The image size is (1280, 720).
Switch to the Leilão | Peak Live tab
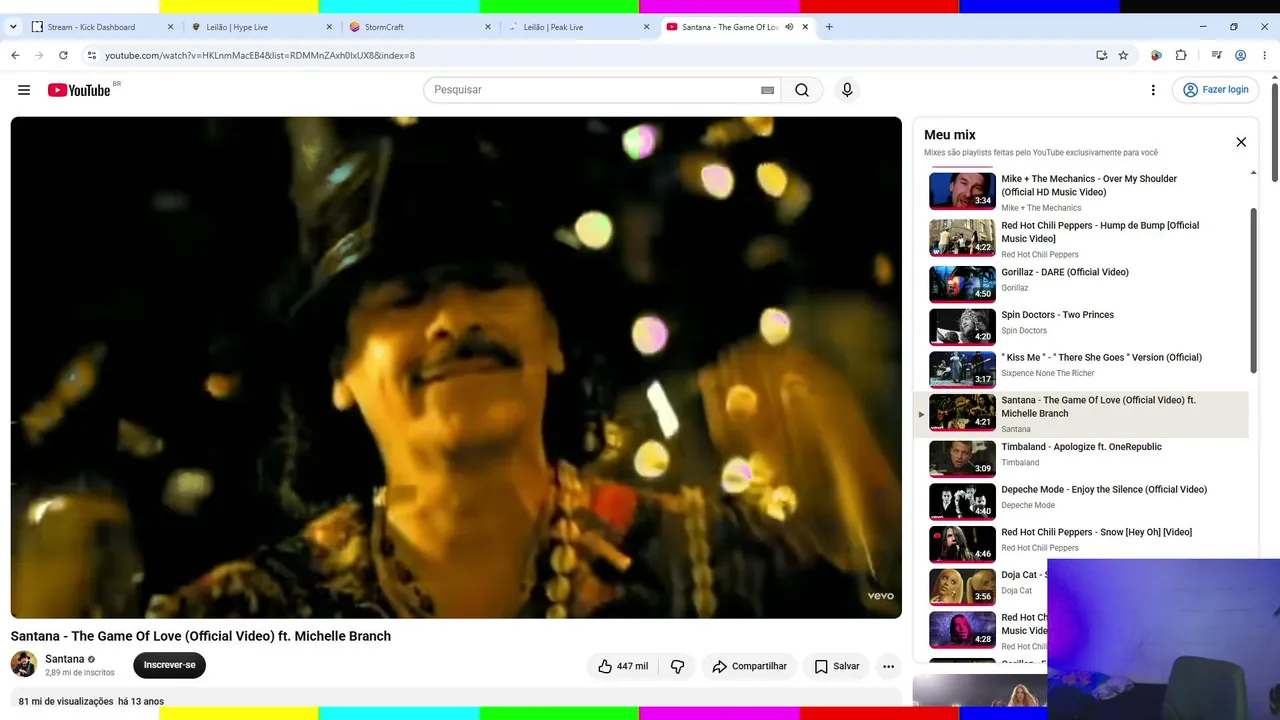coord(577,27)
